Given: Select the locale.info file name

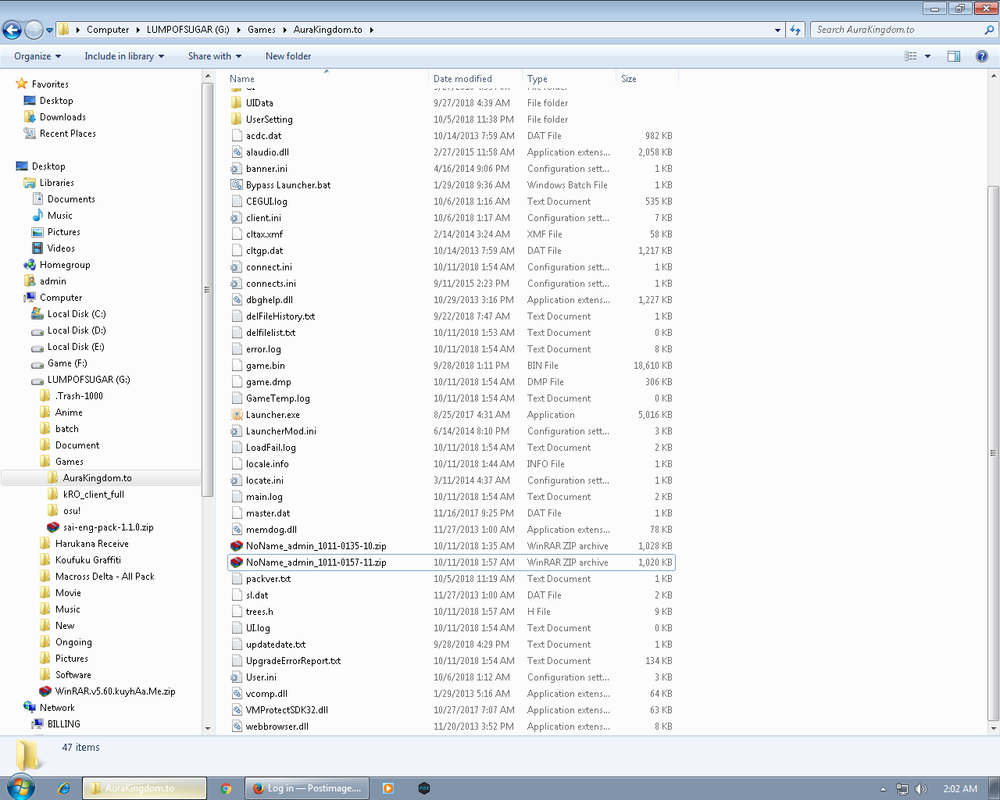Looking at the screenshot, I should pos(267,464).
